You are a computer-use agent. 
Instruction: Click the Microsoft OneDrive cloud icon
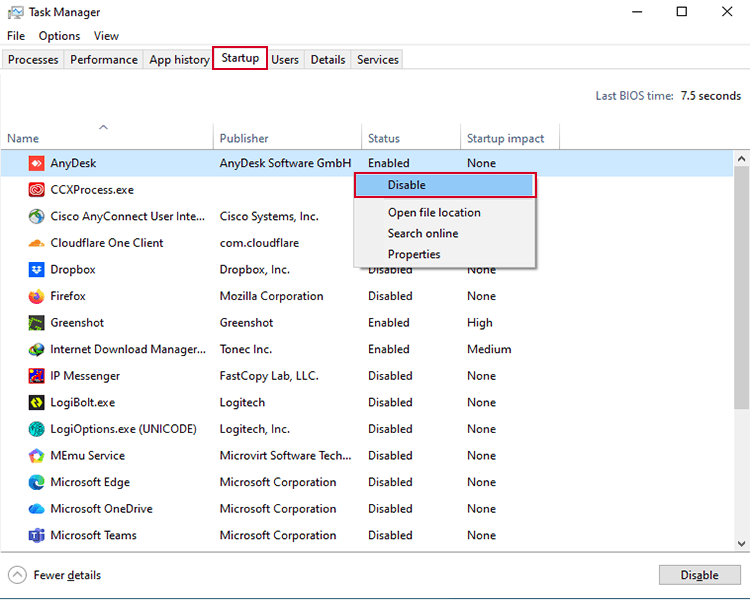click(x=36, y=509)
